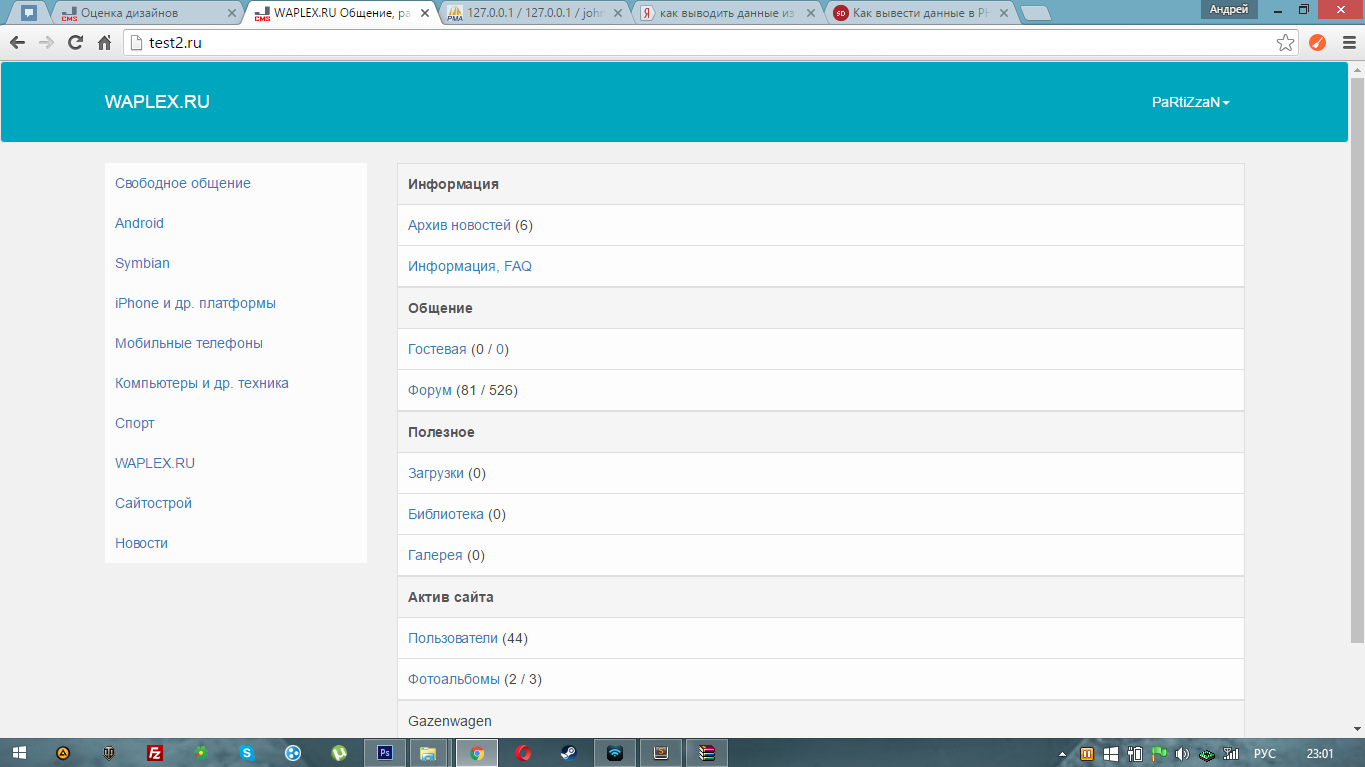This screenshot has height=767, width=1365.
Task: Open the Загрузки downloads link
Action: pyautogui.click(x=436, y=473)
